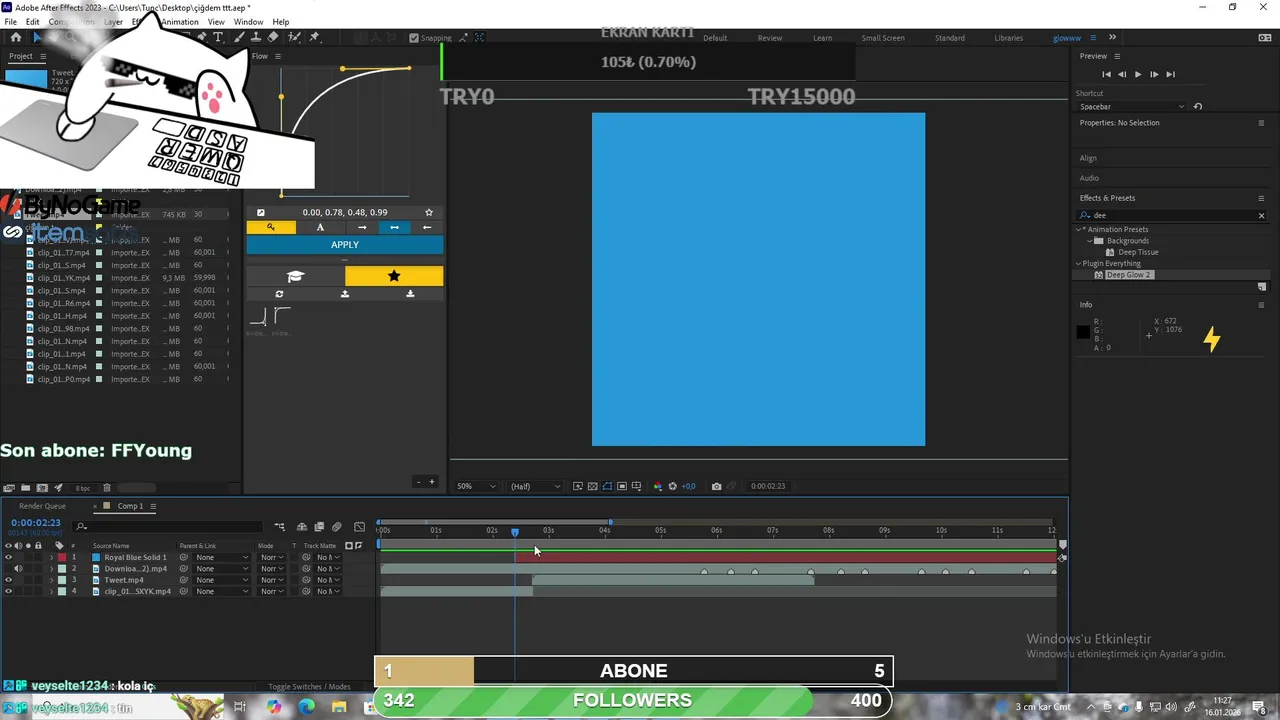This screenshot has height=720, width=1280.
Task: Jump to last frame in Preview
Action: point(1170,74)
